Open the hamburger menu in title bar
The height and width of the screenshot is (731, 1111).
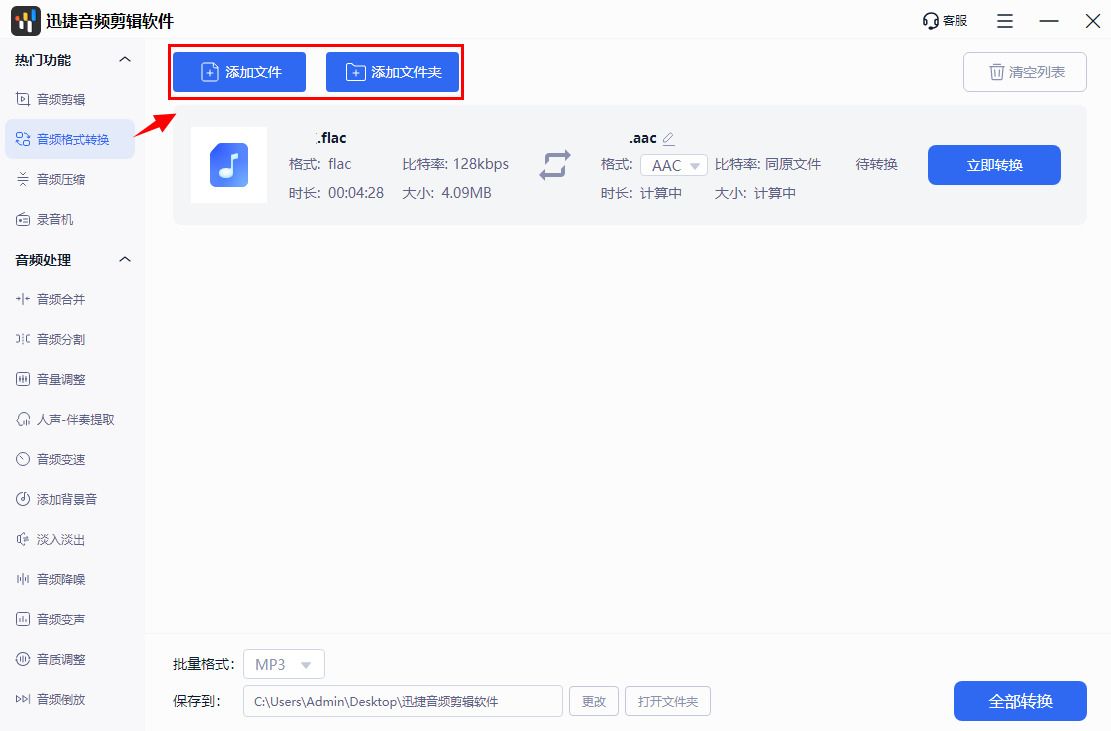click(x=1005, y=21)
